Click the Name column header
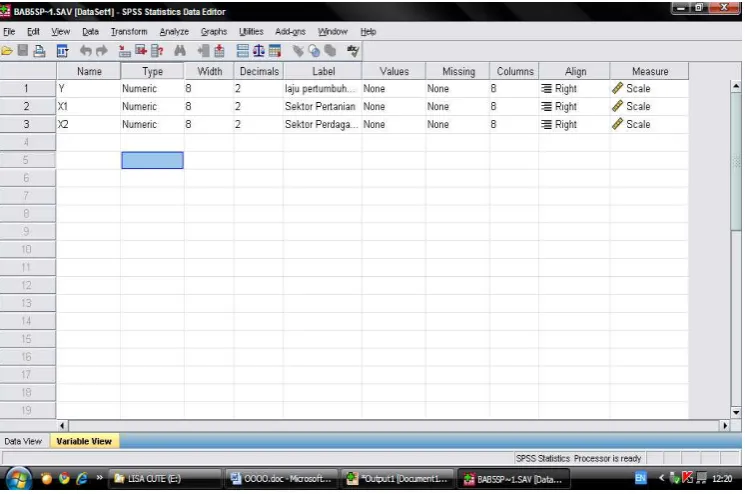This screenshot has width=745, height=494. tap(89, 71)
